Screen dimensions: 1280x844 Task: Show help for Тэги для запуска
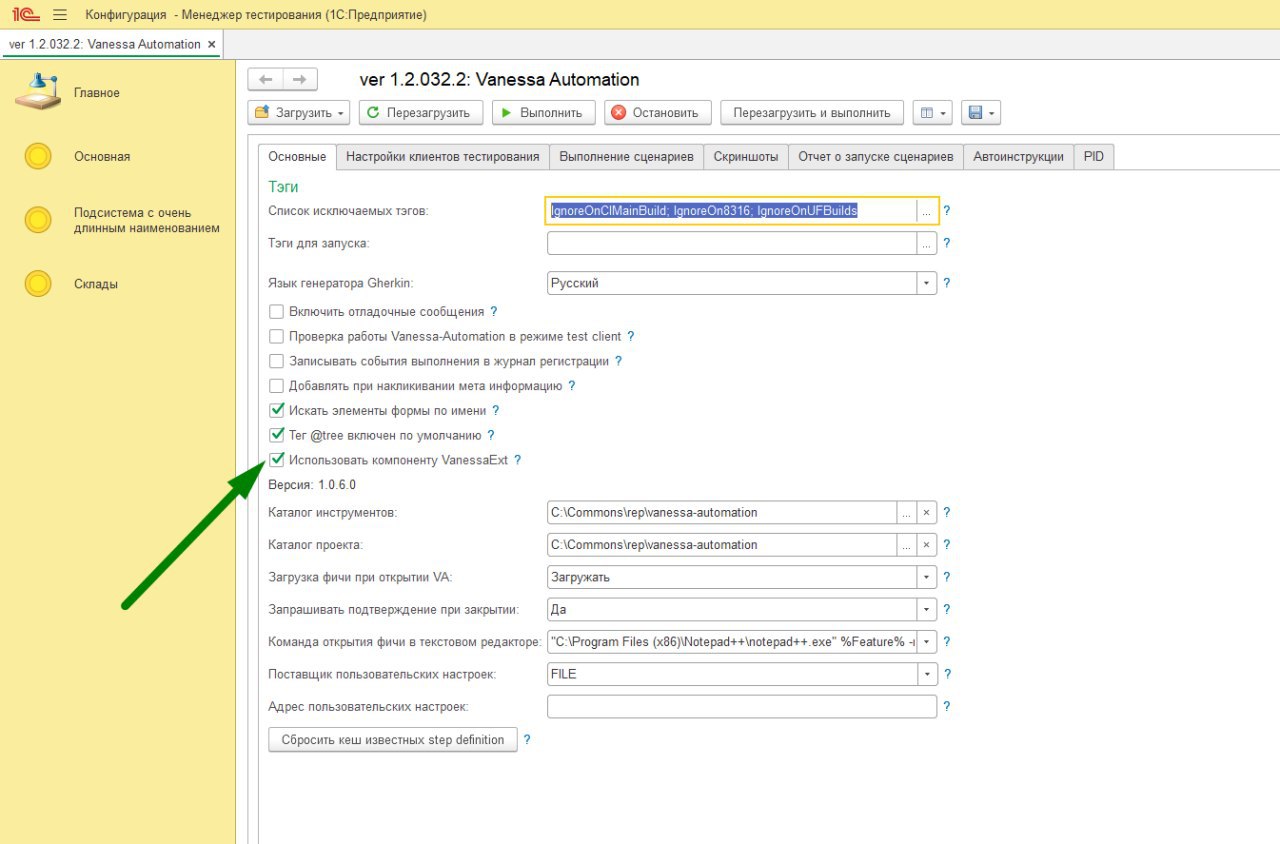pos(947,243)
